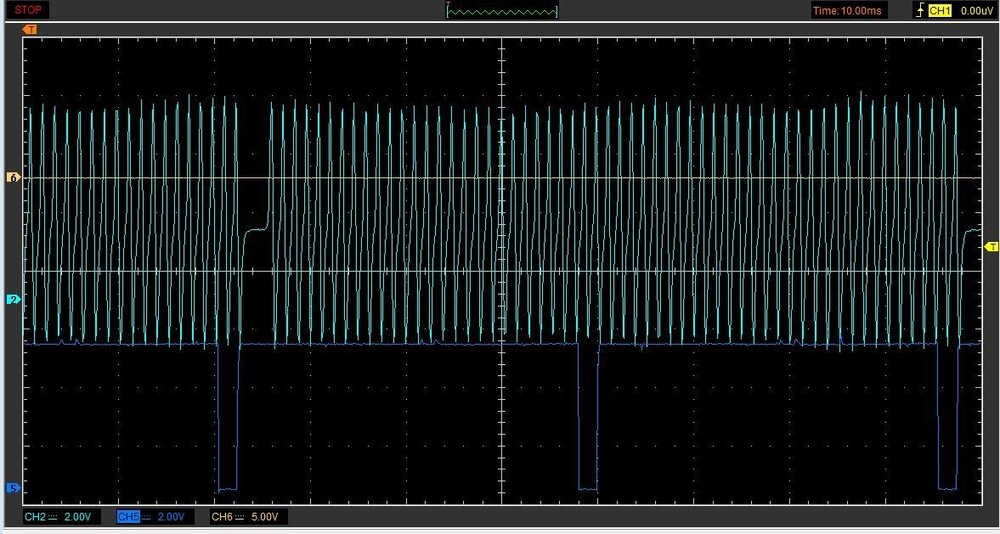Click the channel 6 ground level marker
Screen dimensions: 1000x534
(14, 178)
